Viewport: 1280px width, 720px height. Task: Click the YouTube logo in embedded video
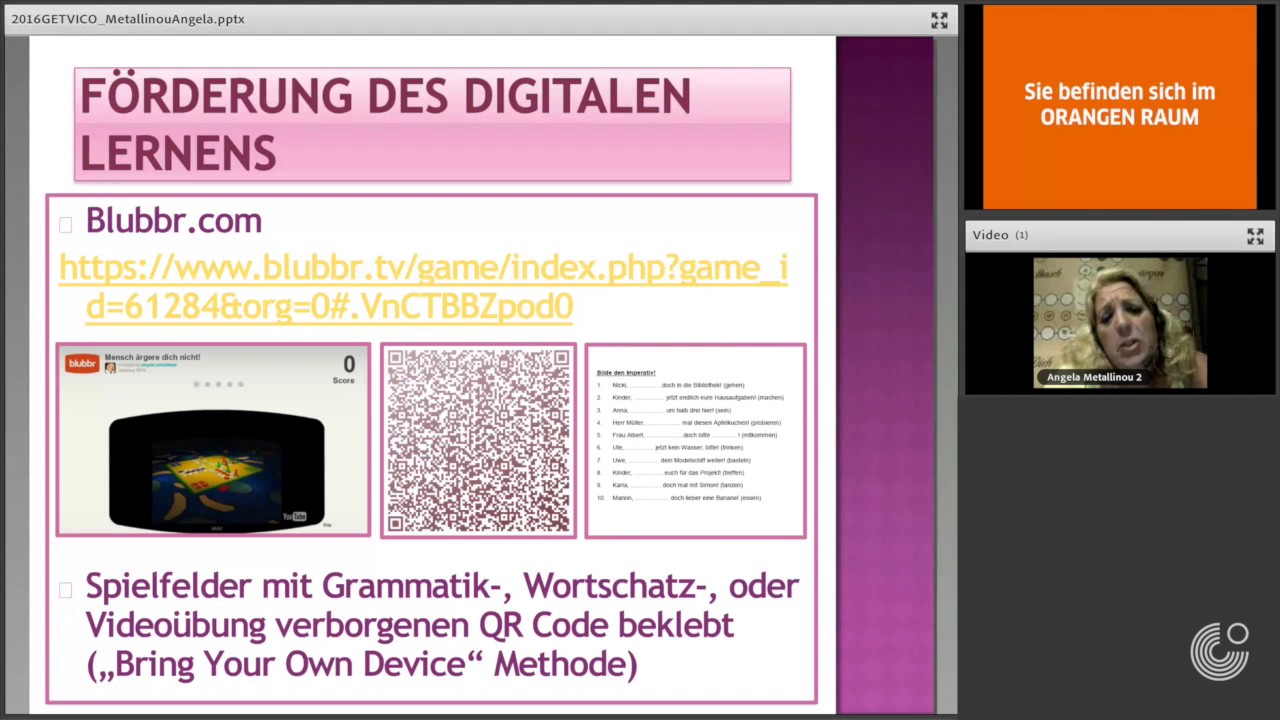pos(294,516)
